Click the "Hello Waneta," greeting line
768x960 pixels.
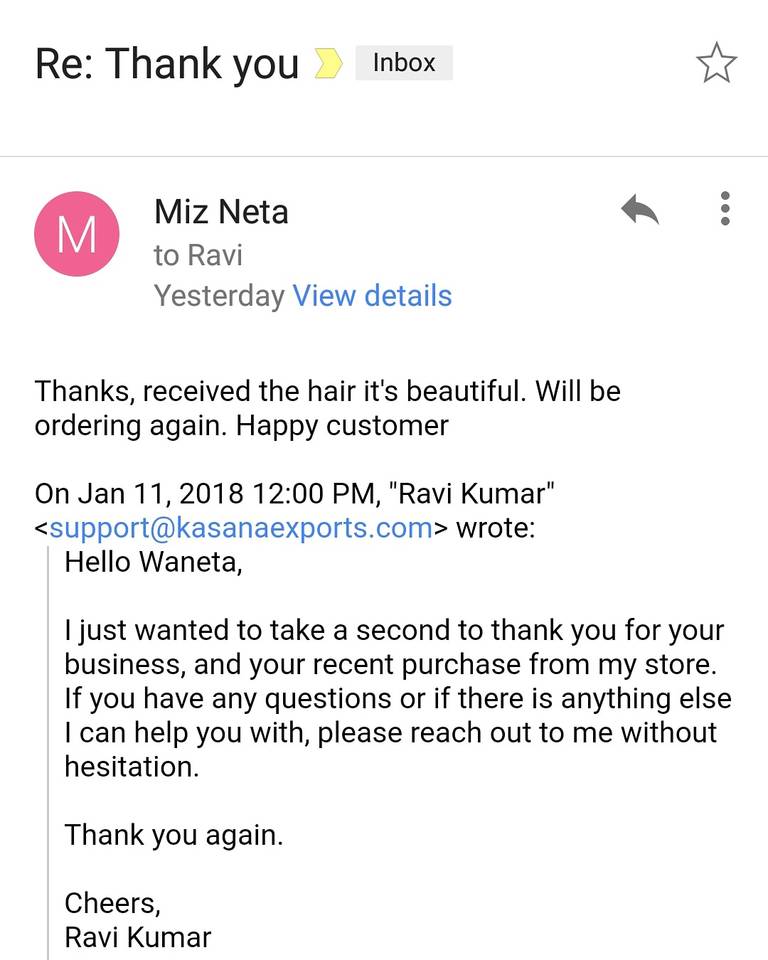(x=153, y=562)
